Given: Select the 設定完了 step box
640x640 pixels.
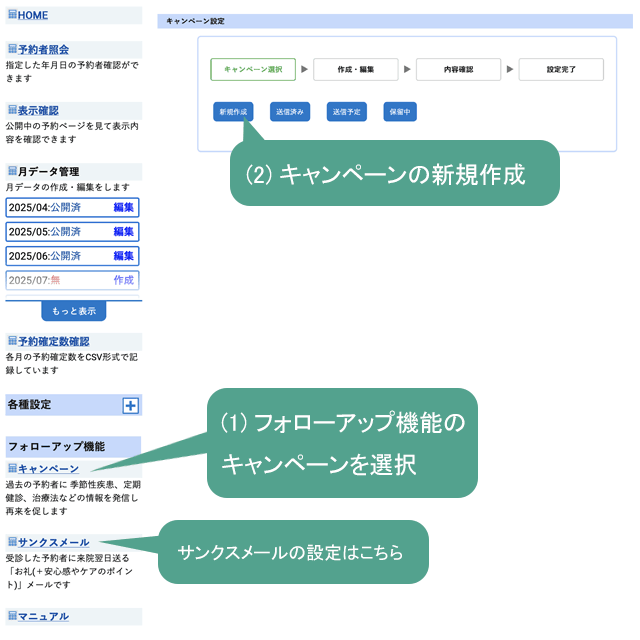Looking at the screenshot, I should click(561, 69).
